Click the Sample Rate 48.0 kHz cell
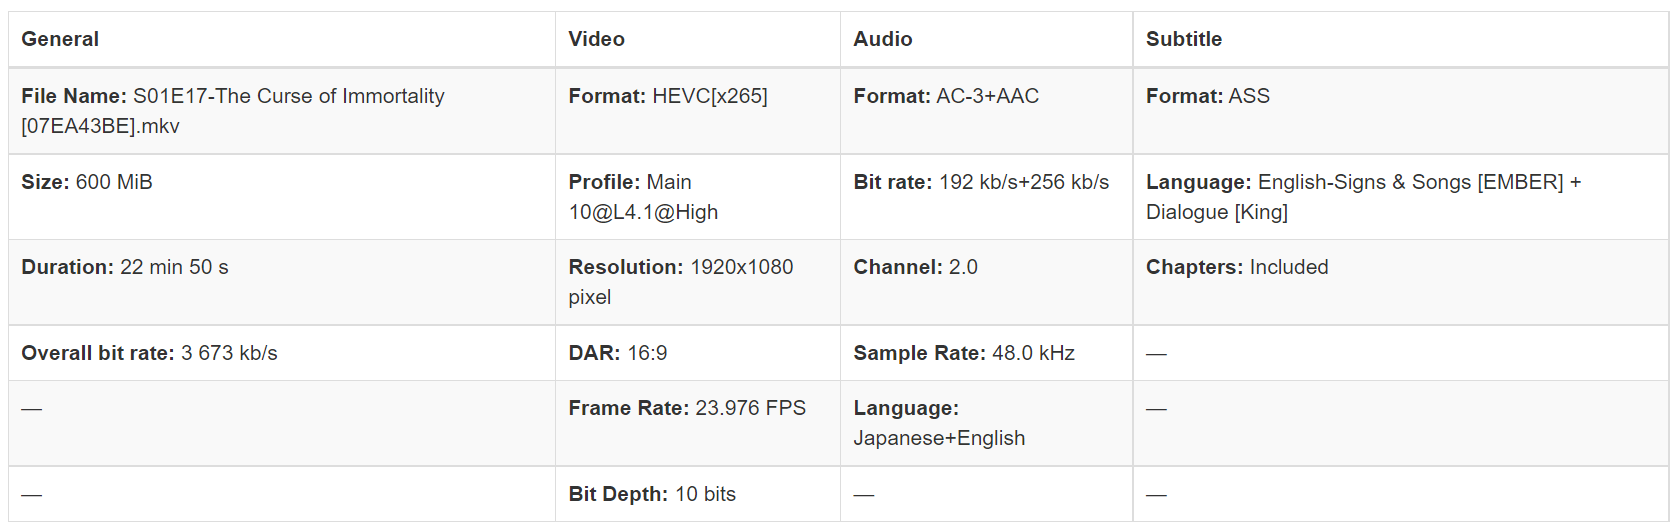 [963, 353]
